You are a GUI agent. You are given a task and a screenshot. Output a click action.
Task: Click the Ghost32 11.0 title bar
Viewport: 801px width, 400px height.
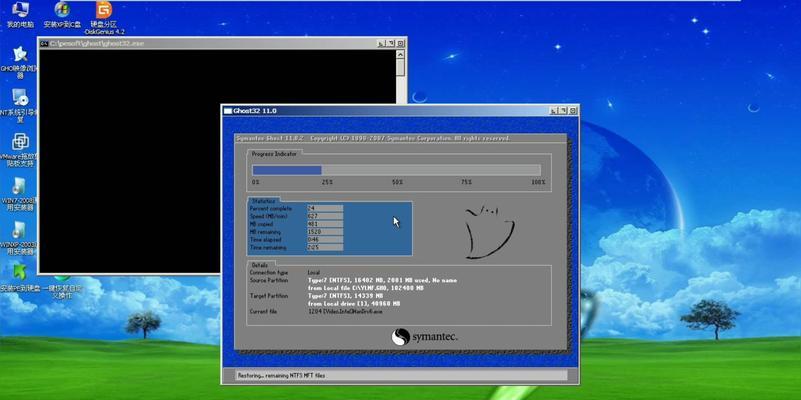pos(400,111)
